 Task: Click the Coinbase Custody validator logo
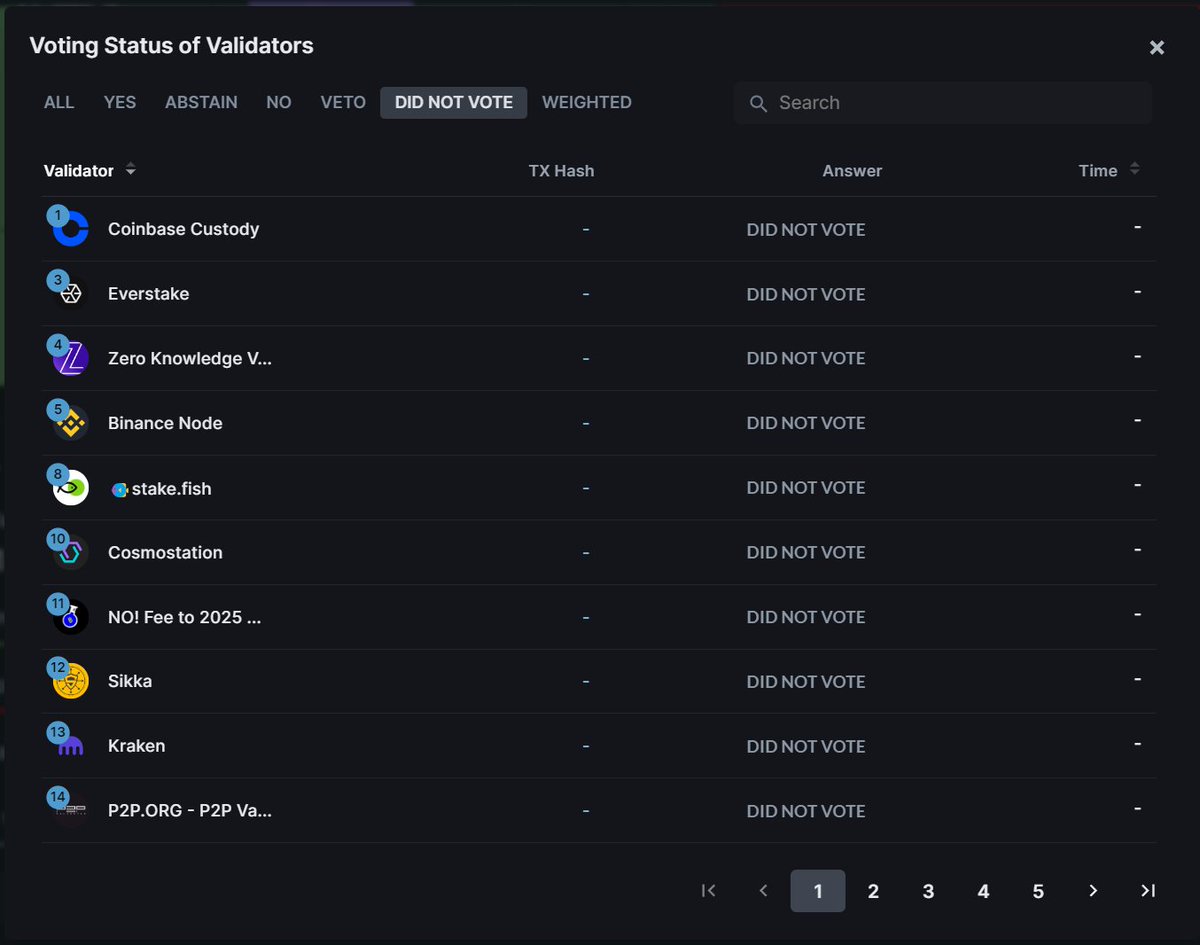coord(71,229)
